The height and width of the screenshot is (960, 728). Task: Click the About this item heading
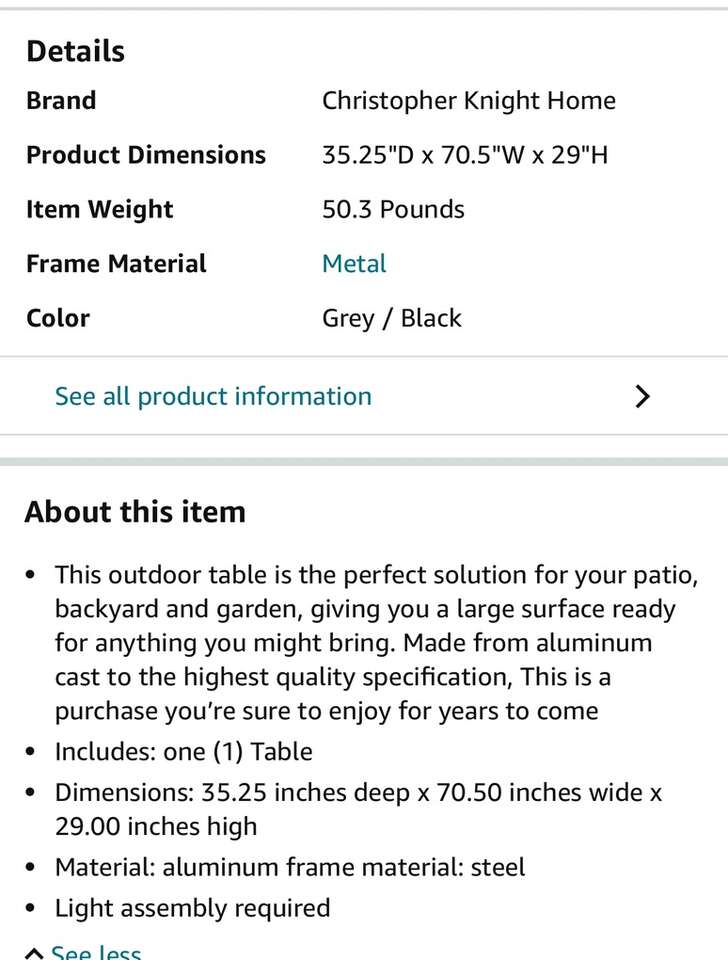click(x=135, y=512)
